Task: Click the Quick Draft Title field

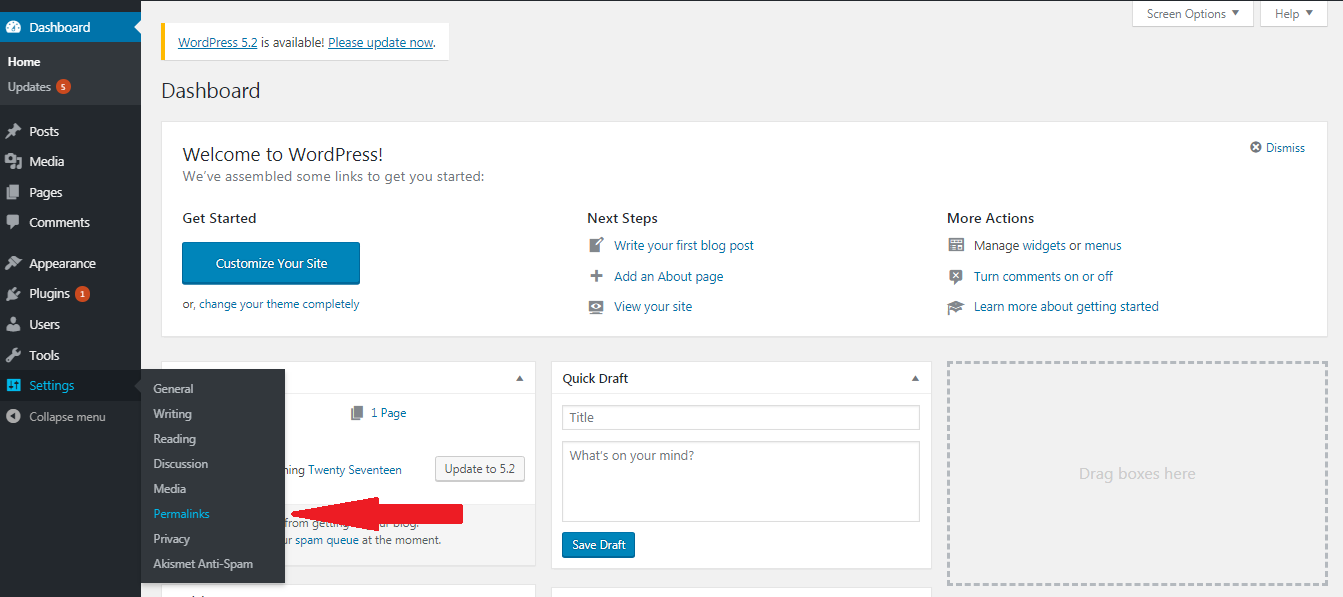Action: 741,418
